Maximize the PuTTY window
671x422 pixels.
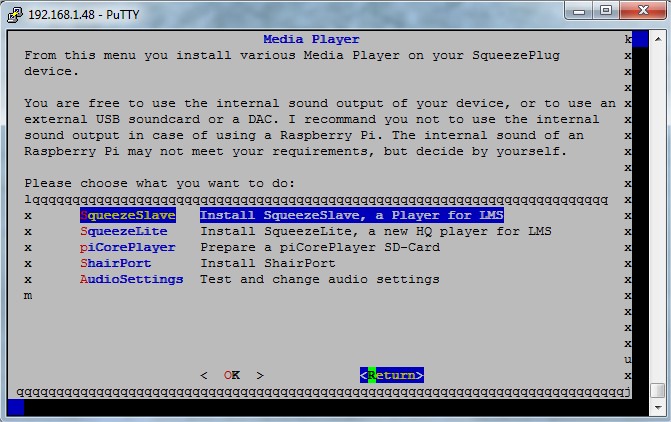[606, 11]
